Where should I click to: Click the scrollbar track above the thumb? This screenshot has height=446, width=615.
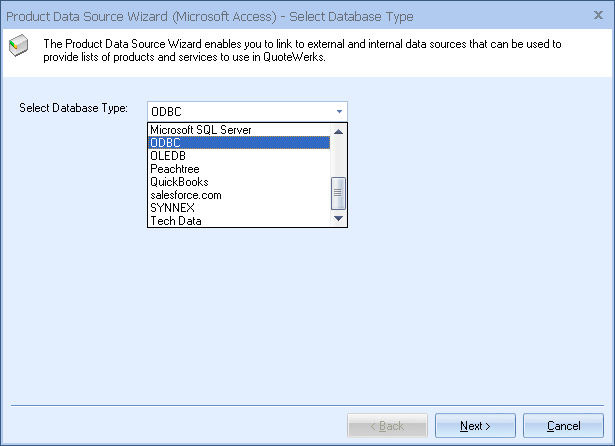tap(338, 155)
